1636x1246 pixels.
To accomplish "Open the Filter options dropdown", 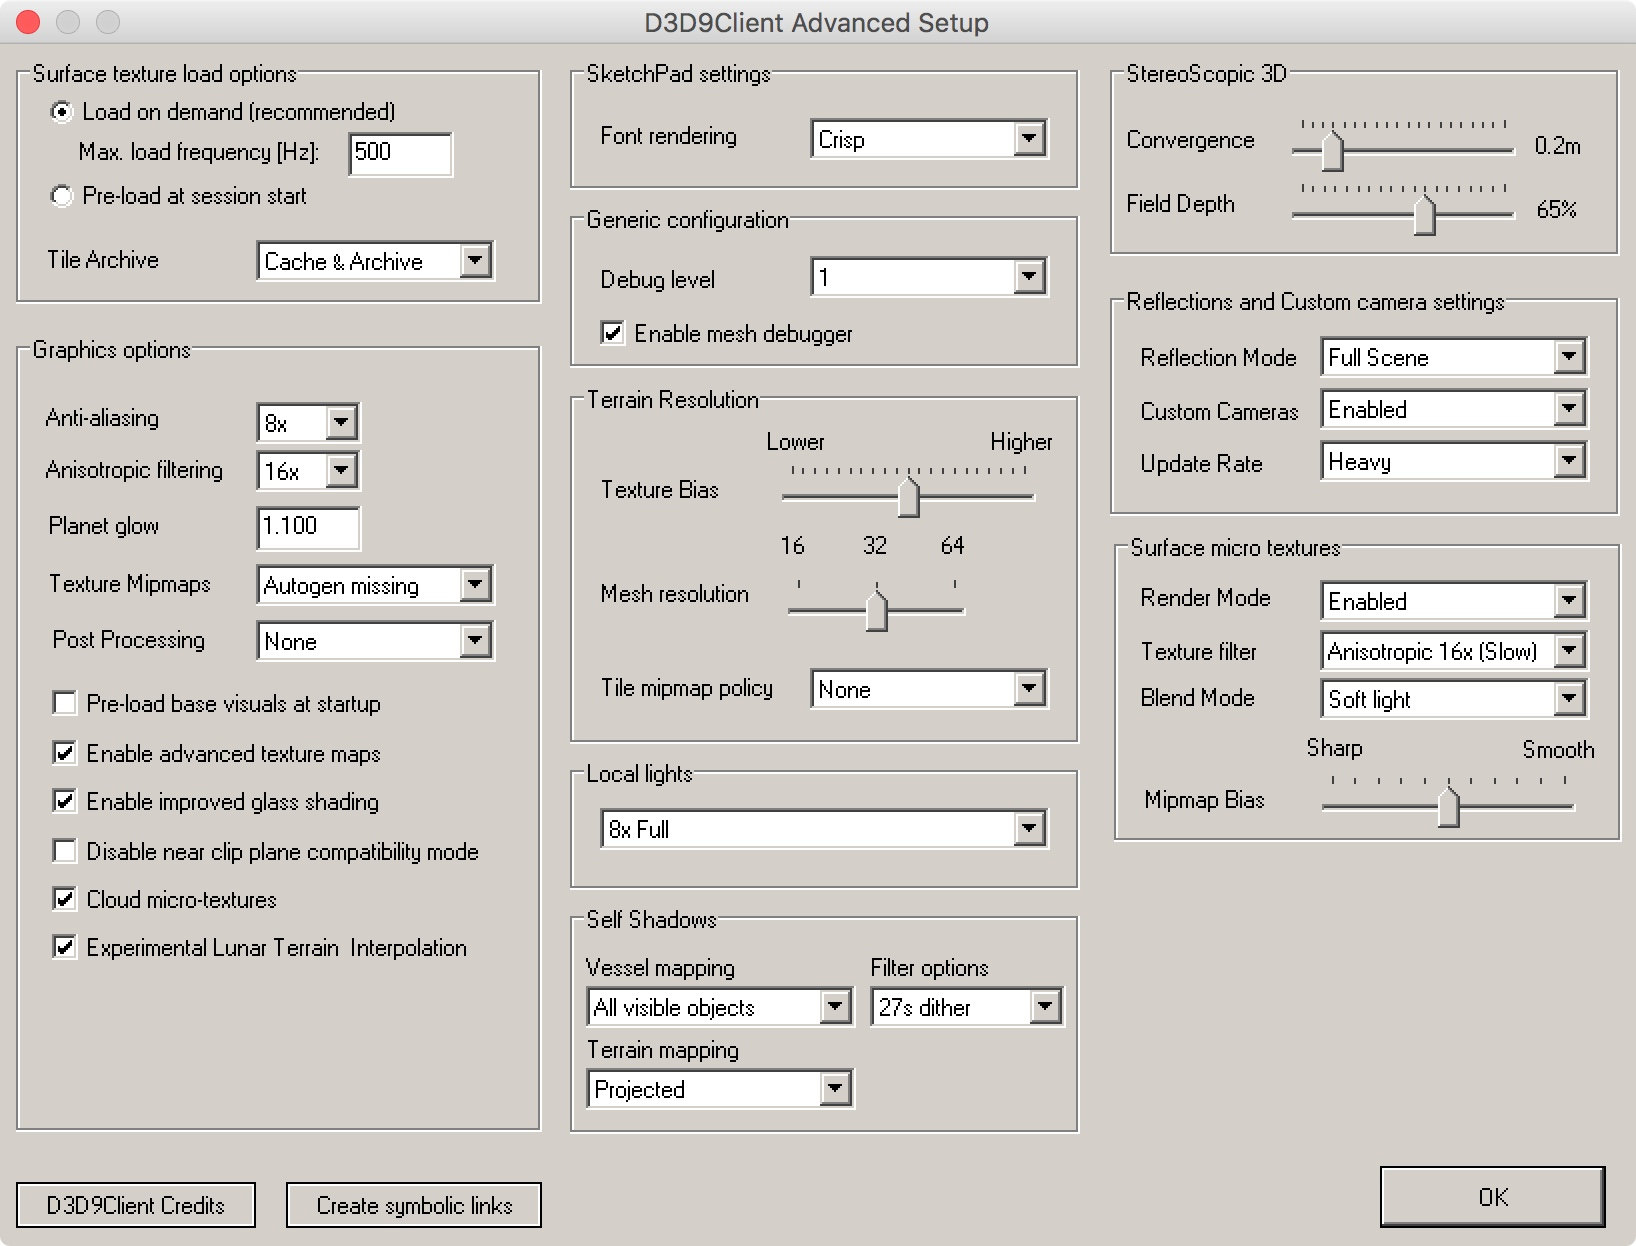I will click(967, 1007).
